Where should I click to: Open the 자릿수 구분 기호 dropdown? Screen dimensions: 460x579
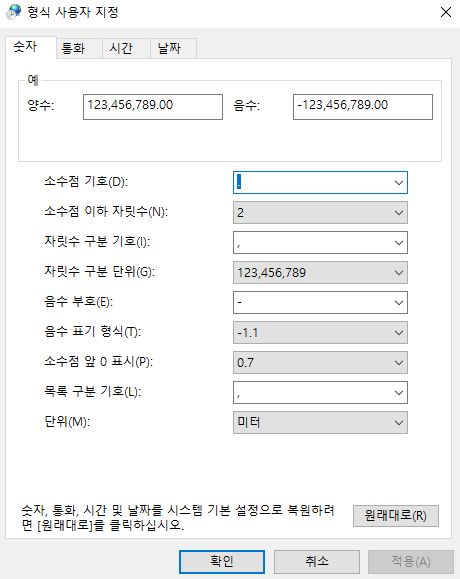pyautogui.click(x=320, y=242)
